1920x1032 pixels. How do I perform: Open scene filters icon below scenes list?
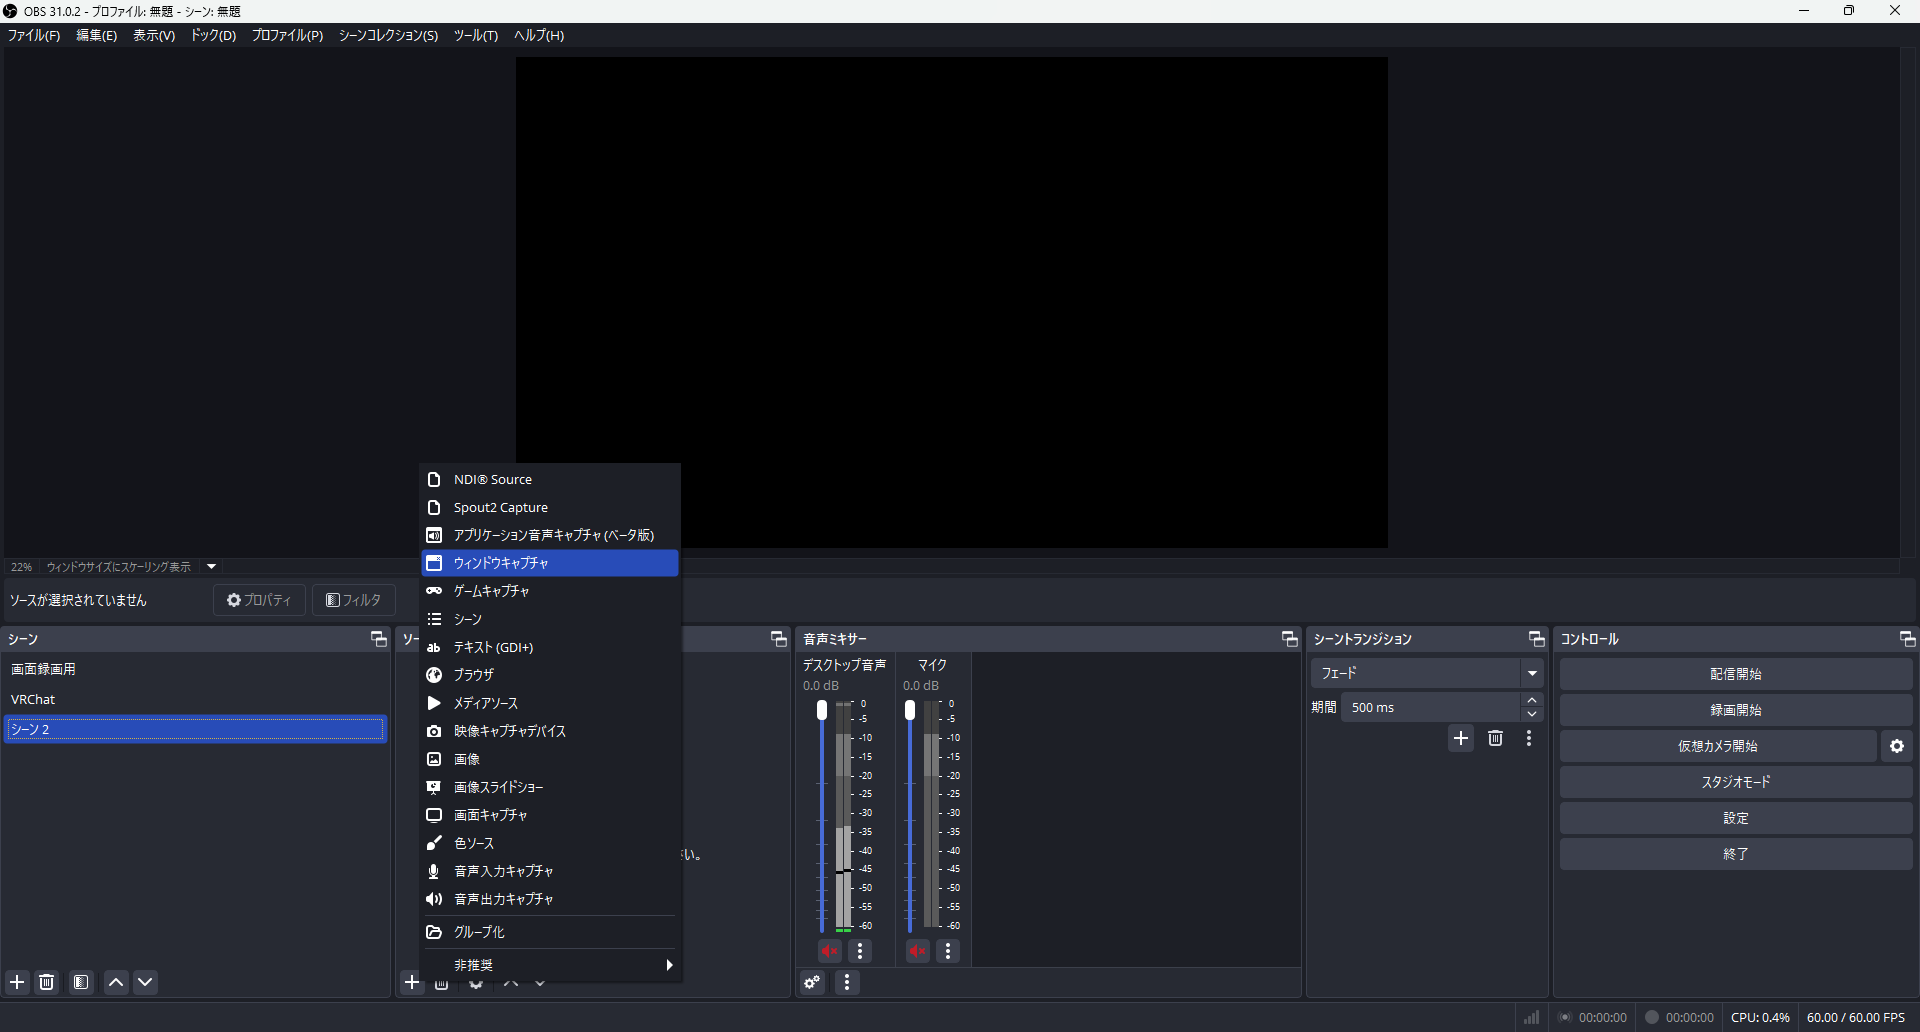pos(81,982)
